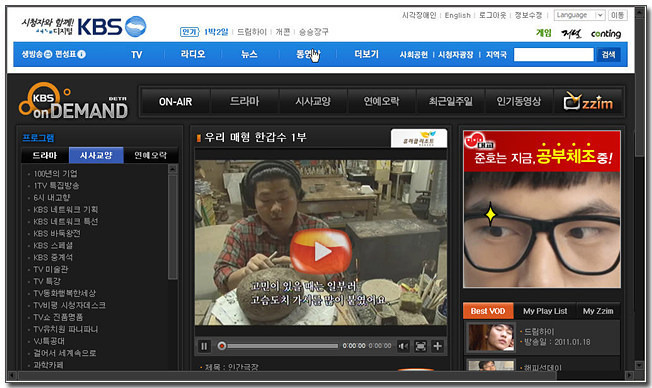This screenshot has height=388, width=652.
Task: Click the page vertical scrollbar down arrow
Action: [640, 365]
